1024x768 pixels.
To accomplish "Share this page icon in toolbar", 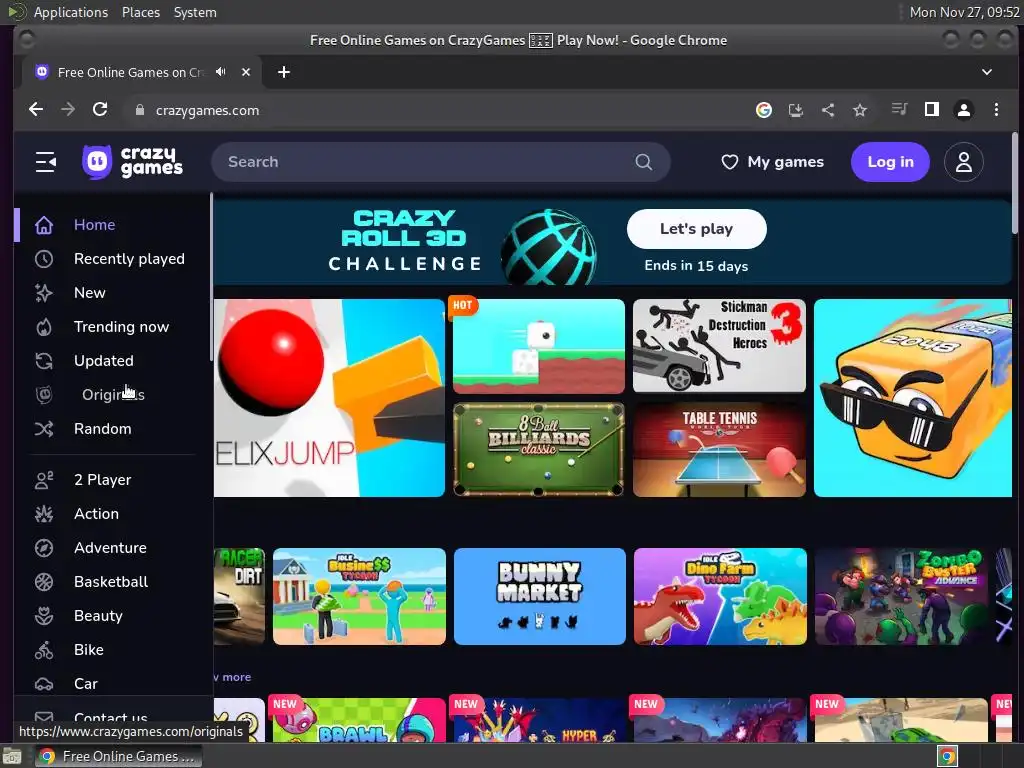I will [827, 110].
